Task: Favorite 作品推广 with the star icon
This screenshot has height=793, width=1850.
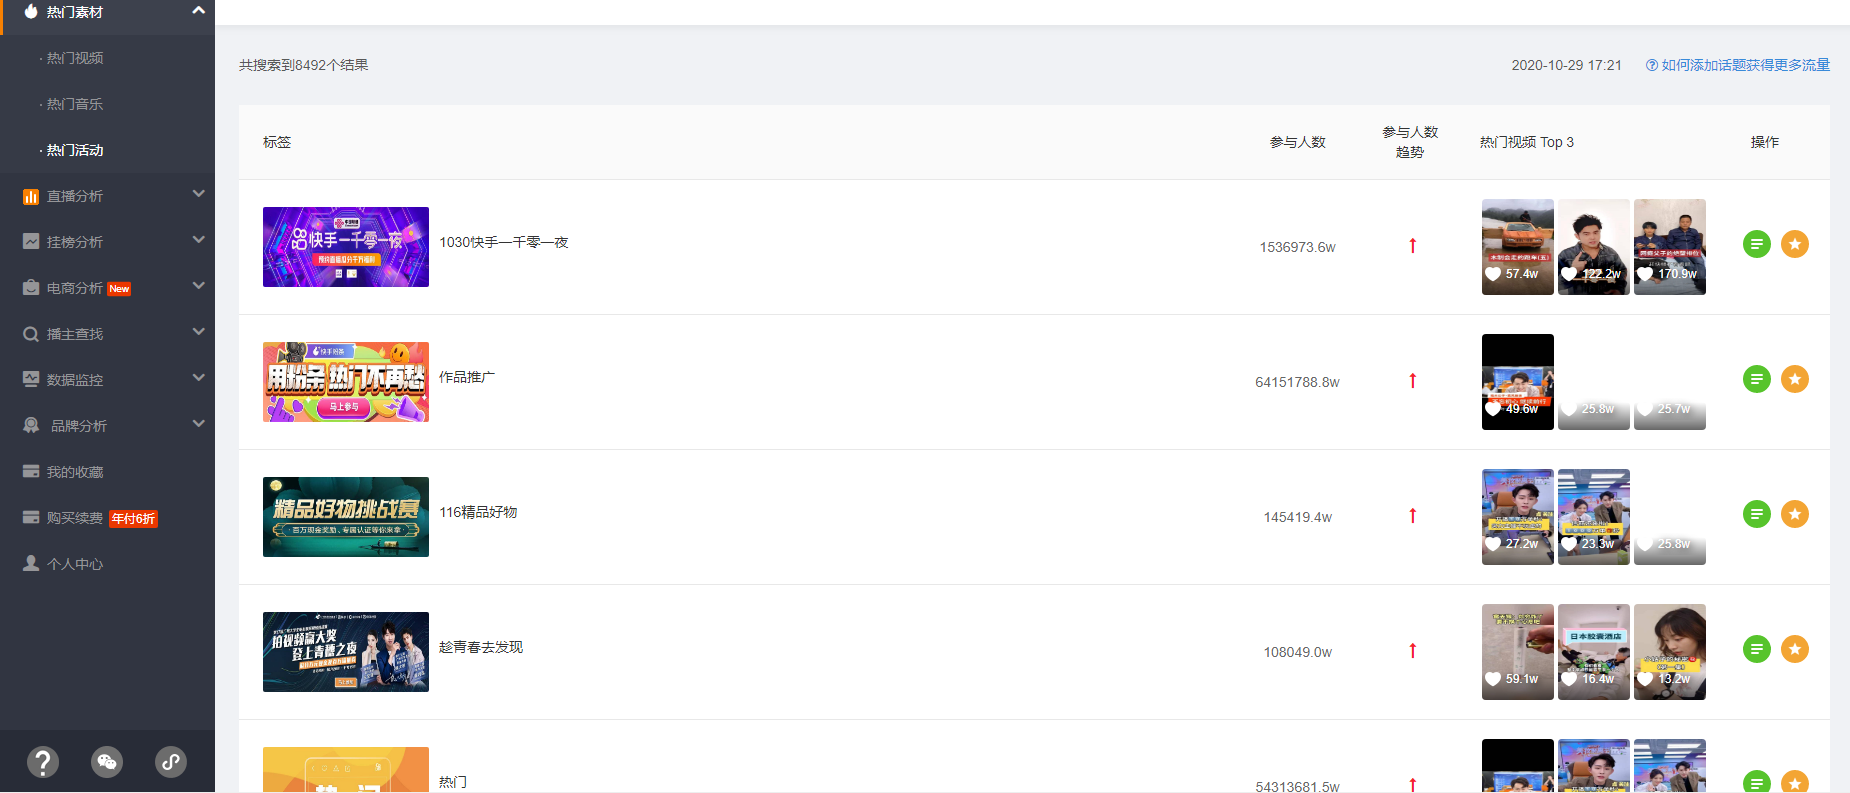Action: tap(1795, 379)
